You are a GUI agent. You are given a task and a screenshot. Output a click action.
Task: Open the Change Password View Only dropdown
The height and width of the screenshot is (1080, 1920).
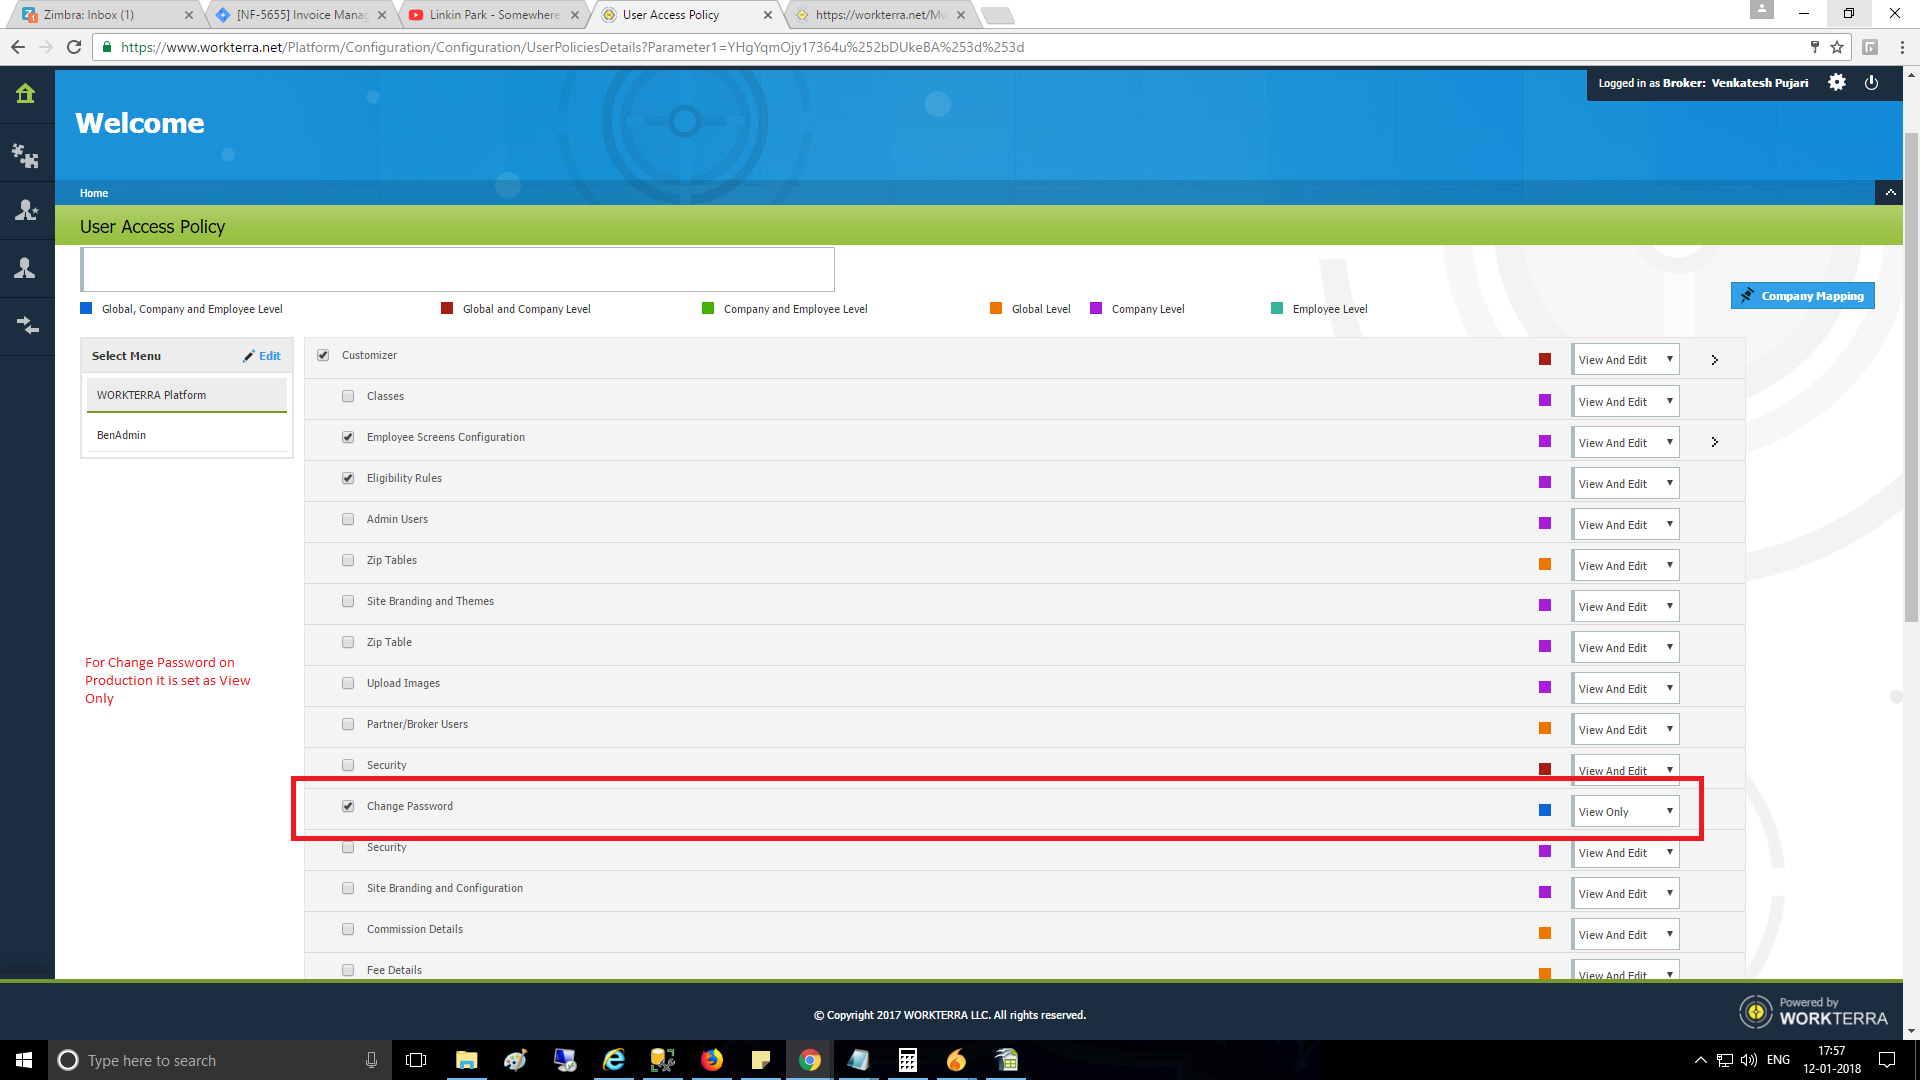pyautogui.click(x=1625, y=812)
